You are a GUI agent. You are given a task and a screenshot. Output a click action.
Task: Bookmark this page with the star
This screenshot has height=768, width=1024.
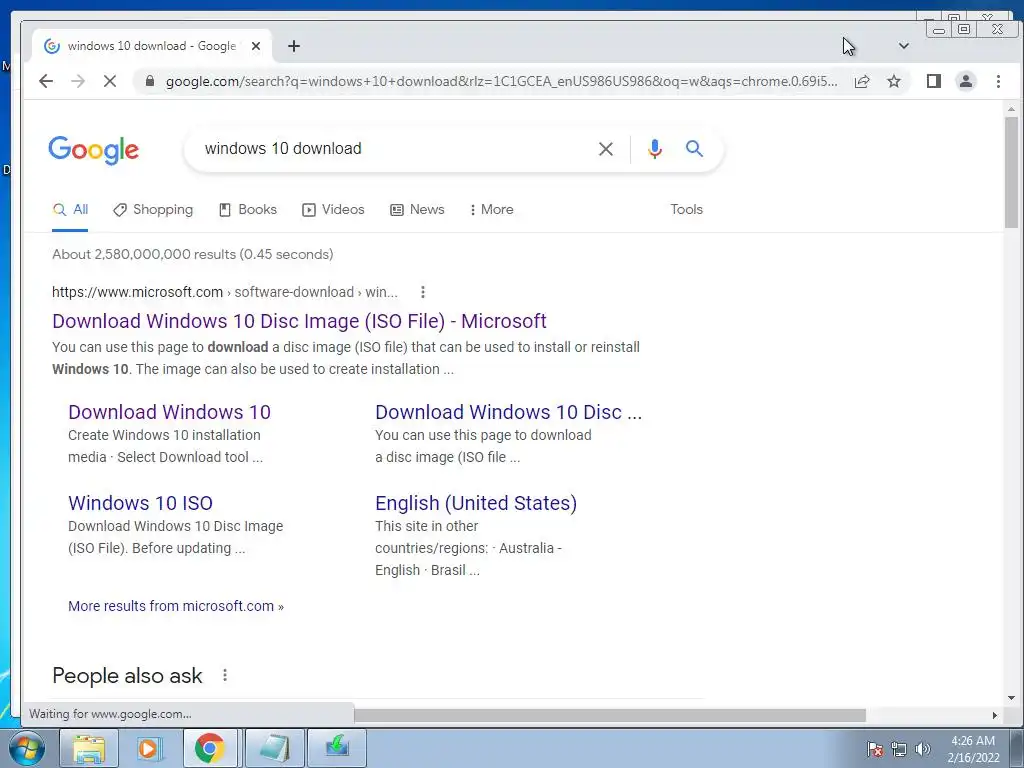point(893,81)
